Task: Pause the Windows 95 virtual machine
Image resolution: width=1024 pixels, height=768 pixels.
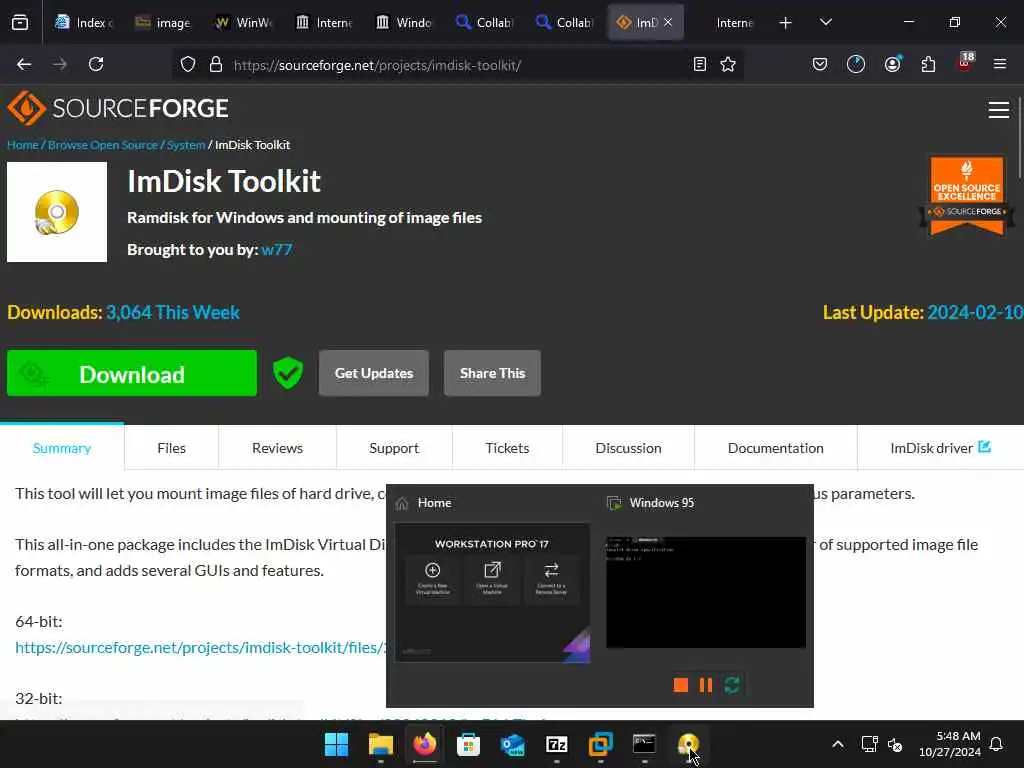Action: (x=706, y=684)
